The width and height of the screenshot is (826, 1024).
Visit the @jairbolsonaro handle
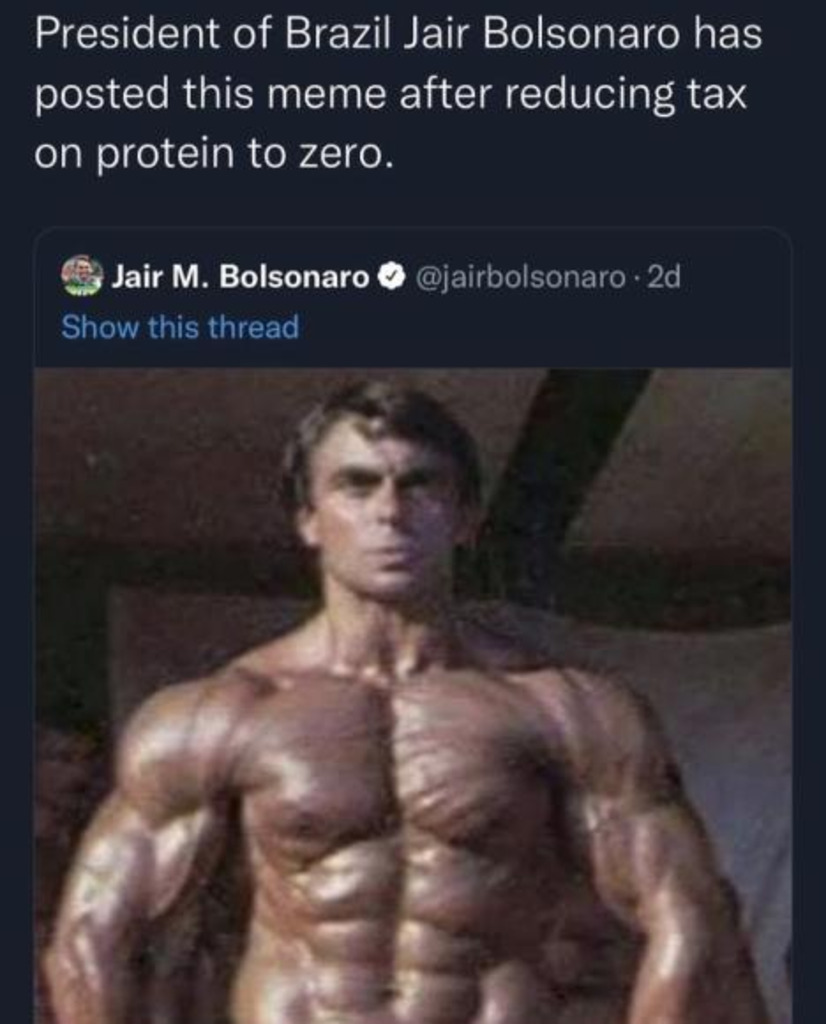518,277
